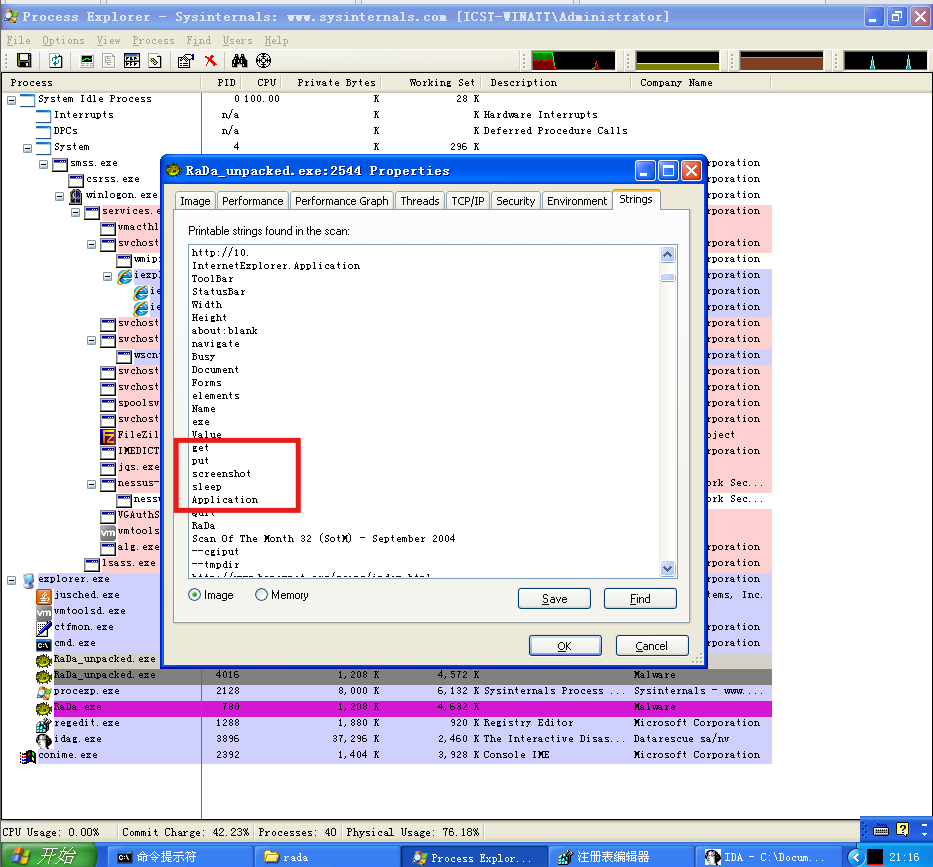This screenshot has height=867, width=933.
Task: Click the Refresh Now toolbar icon
Action: (56, 61)
